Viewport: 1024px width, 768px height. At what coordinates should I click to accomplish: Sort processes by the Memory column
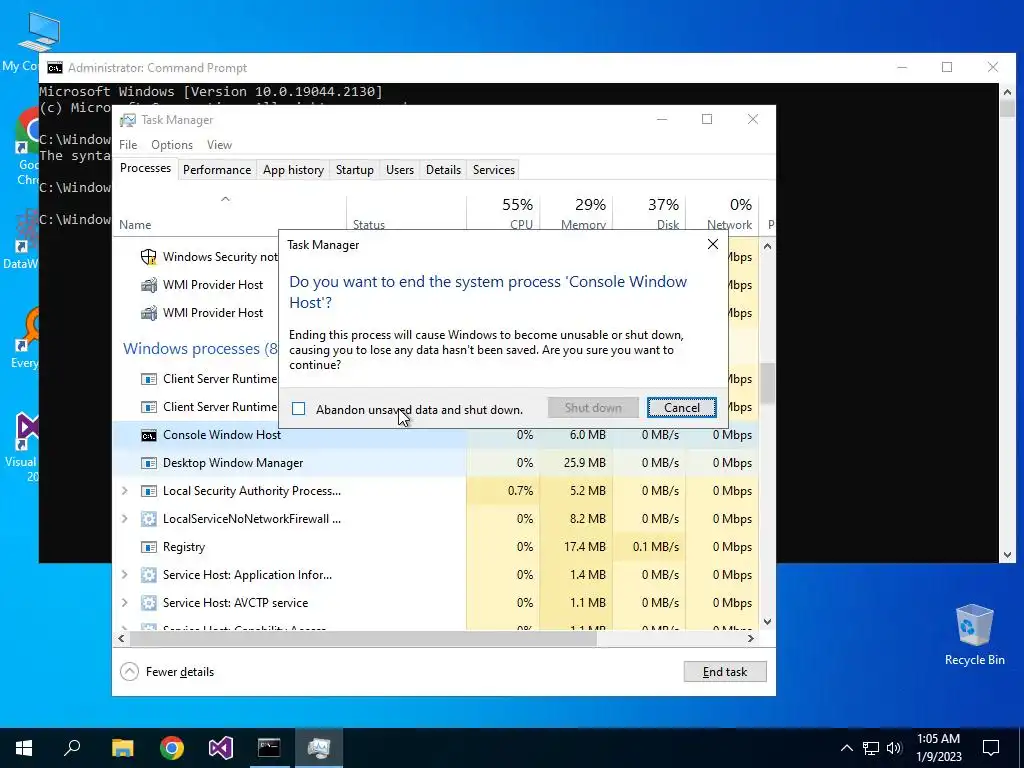577,213
